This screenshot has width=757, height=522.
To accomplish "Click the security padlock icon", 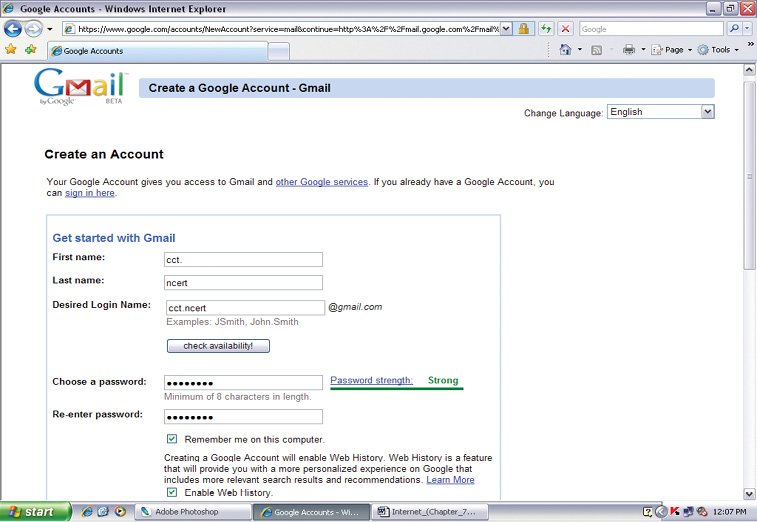I will (x=523, y=29).
